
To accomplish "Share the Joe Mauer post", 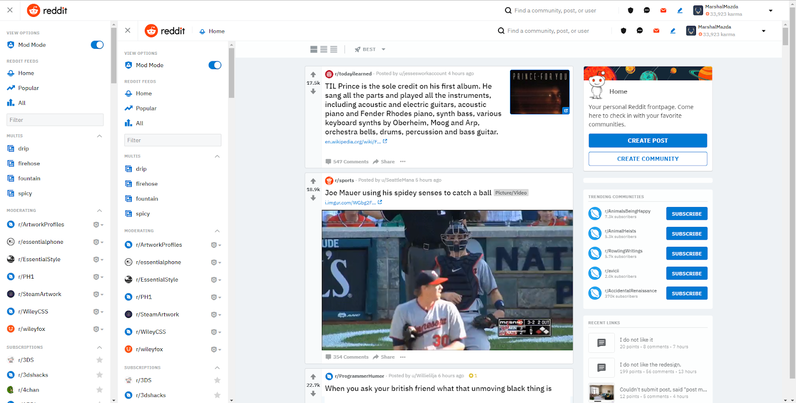I will click(384, 357).
